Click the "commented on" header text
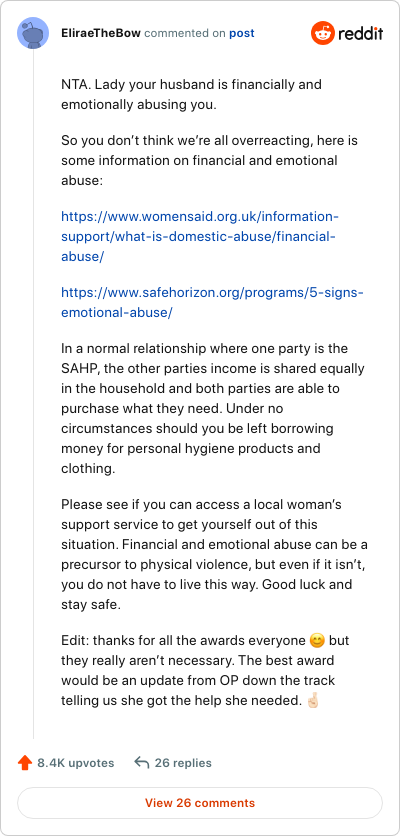The width and height of the screenshot is (400, 836). click(x=185, y=33)
